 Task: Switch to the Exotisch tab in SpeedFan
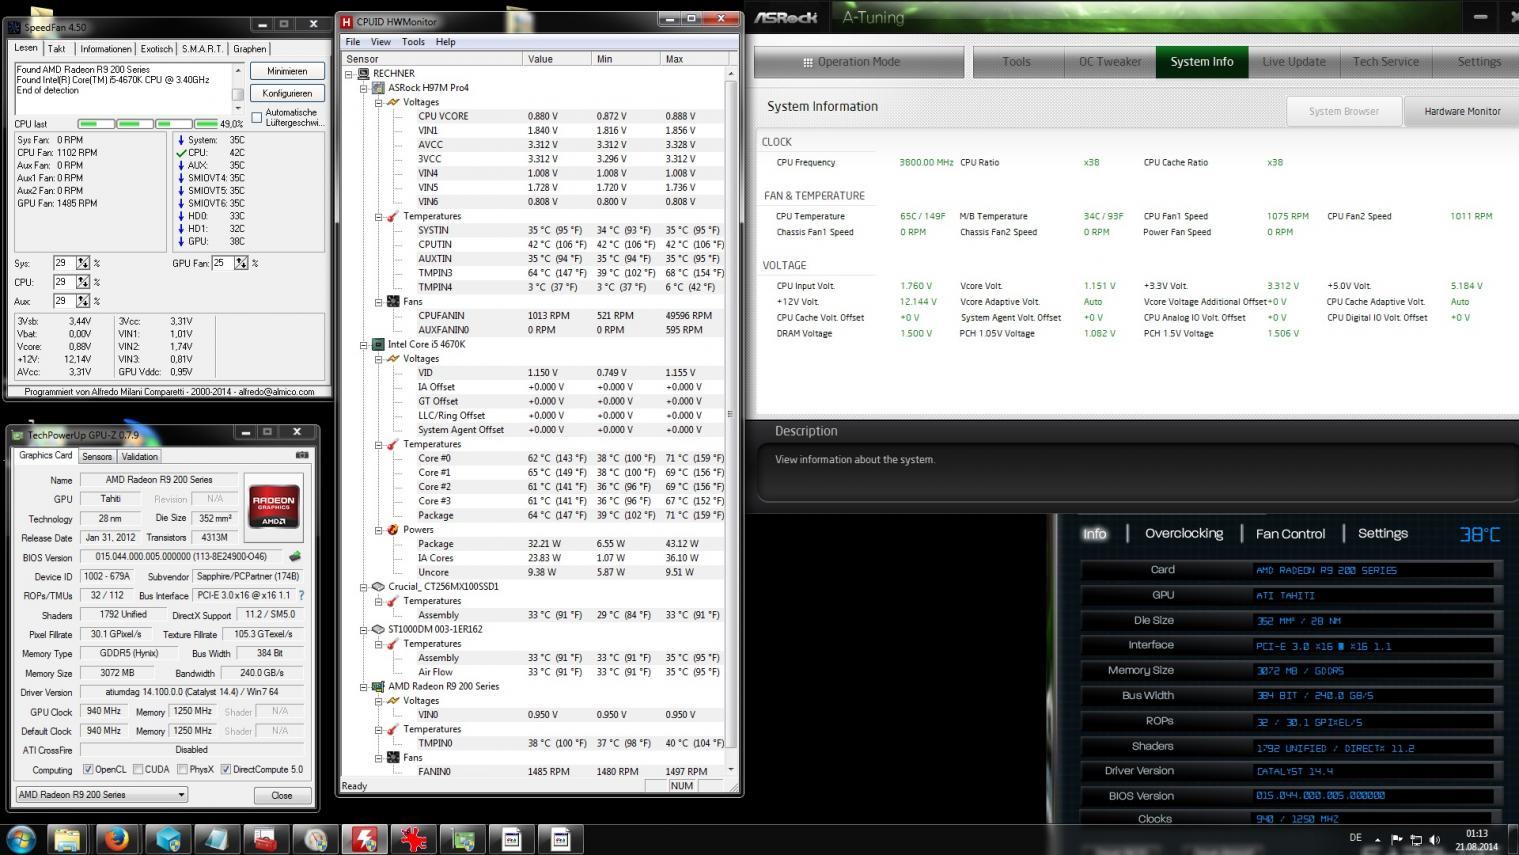pos(156,49)
